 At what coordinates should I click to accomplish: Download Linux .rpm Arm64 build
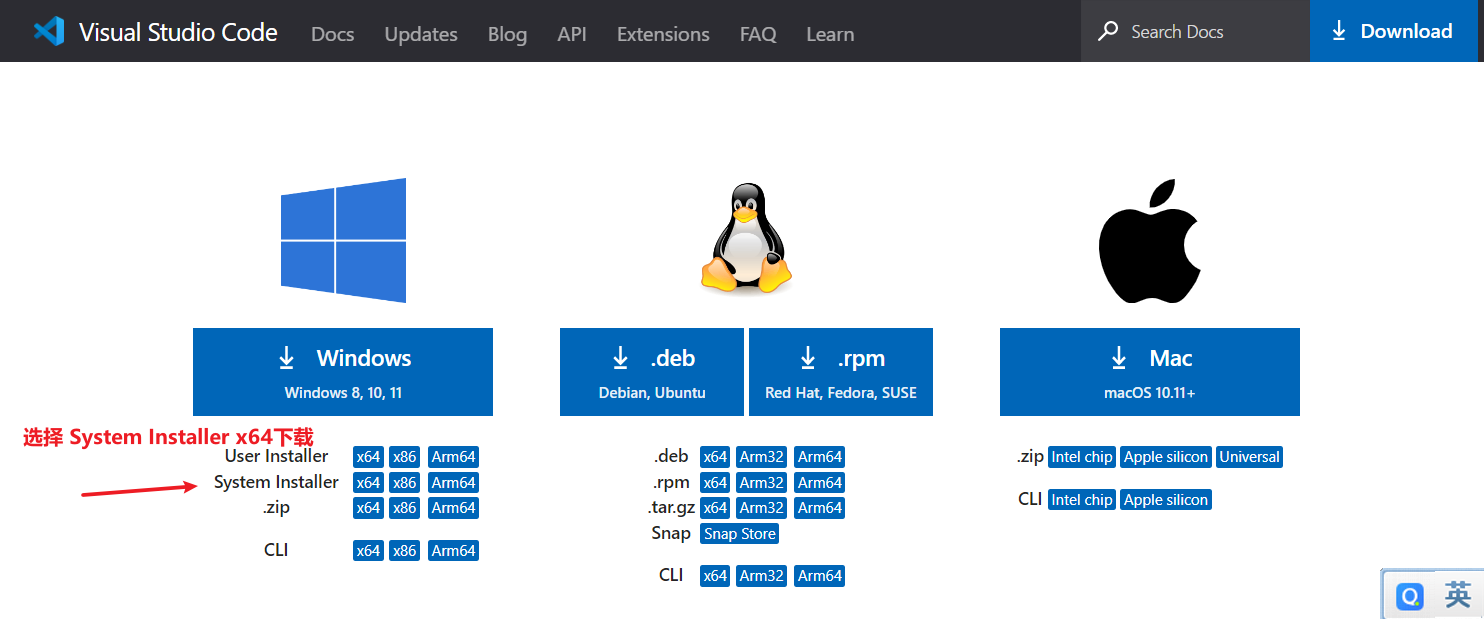819,483
